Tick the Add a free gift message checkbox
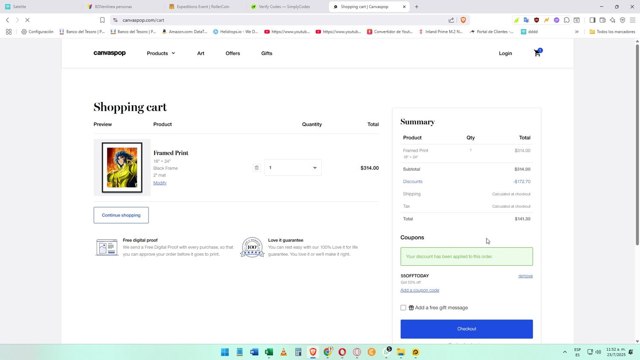 pyautogui.click(x=403, y=308)
